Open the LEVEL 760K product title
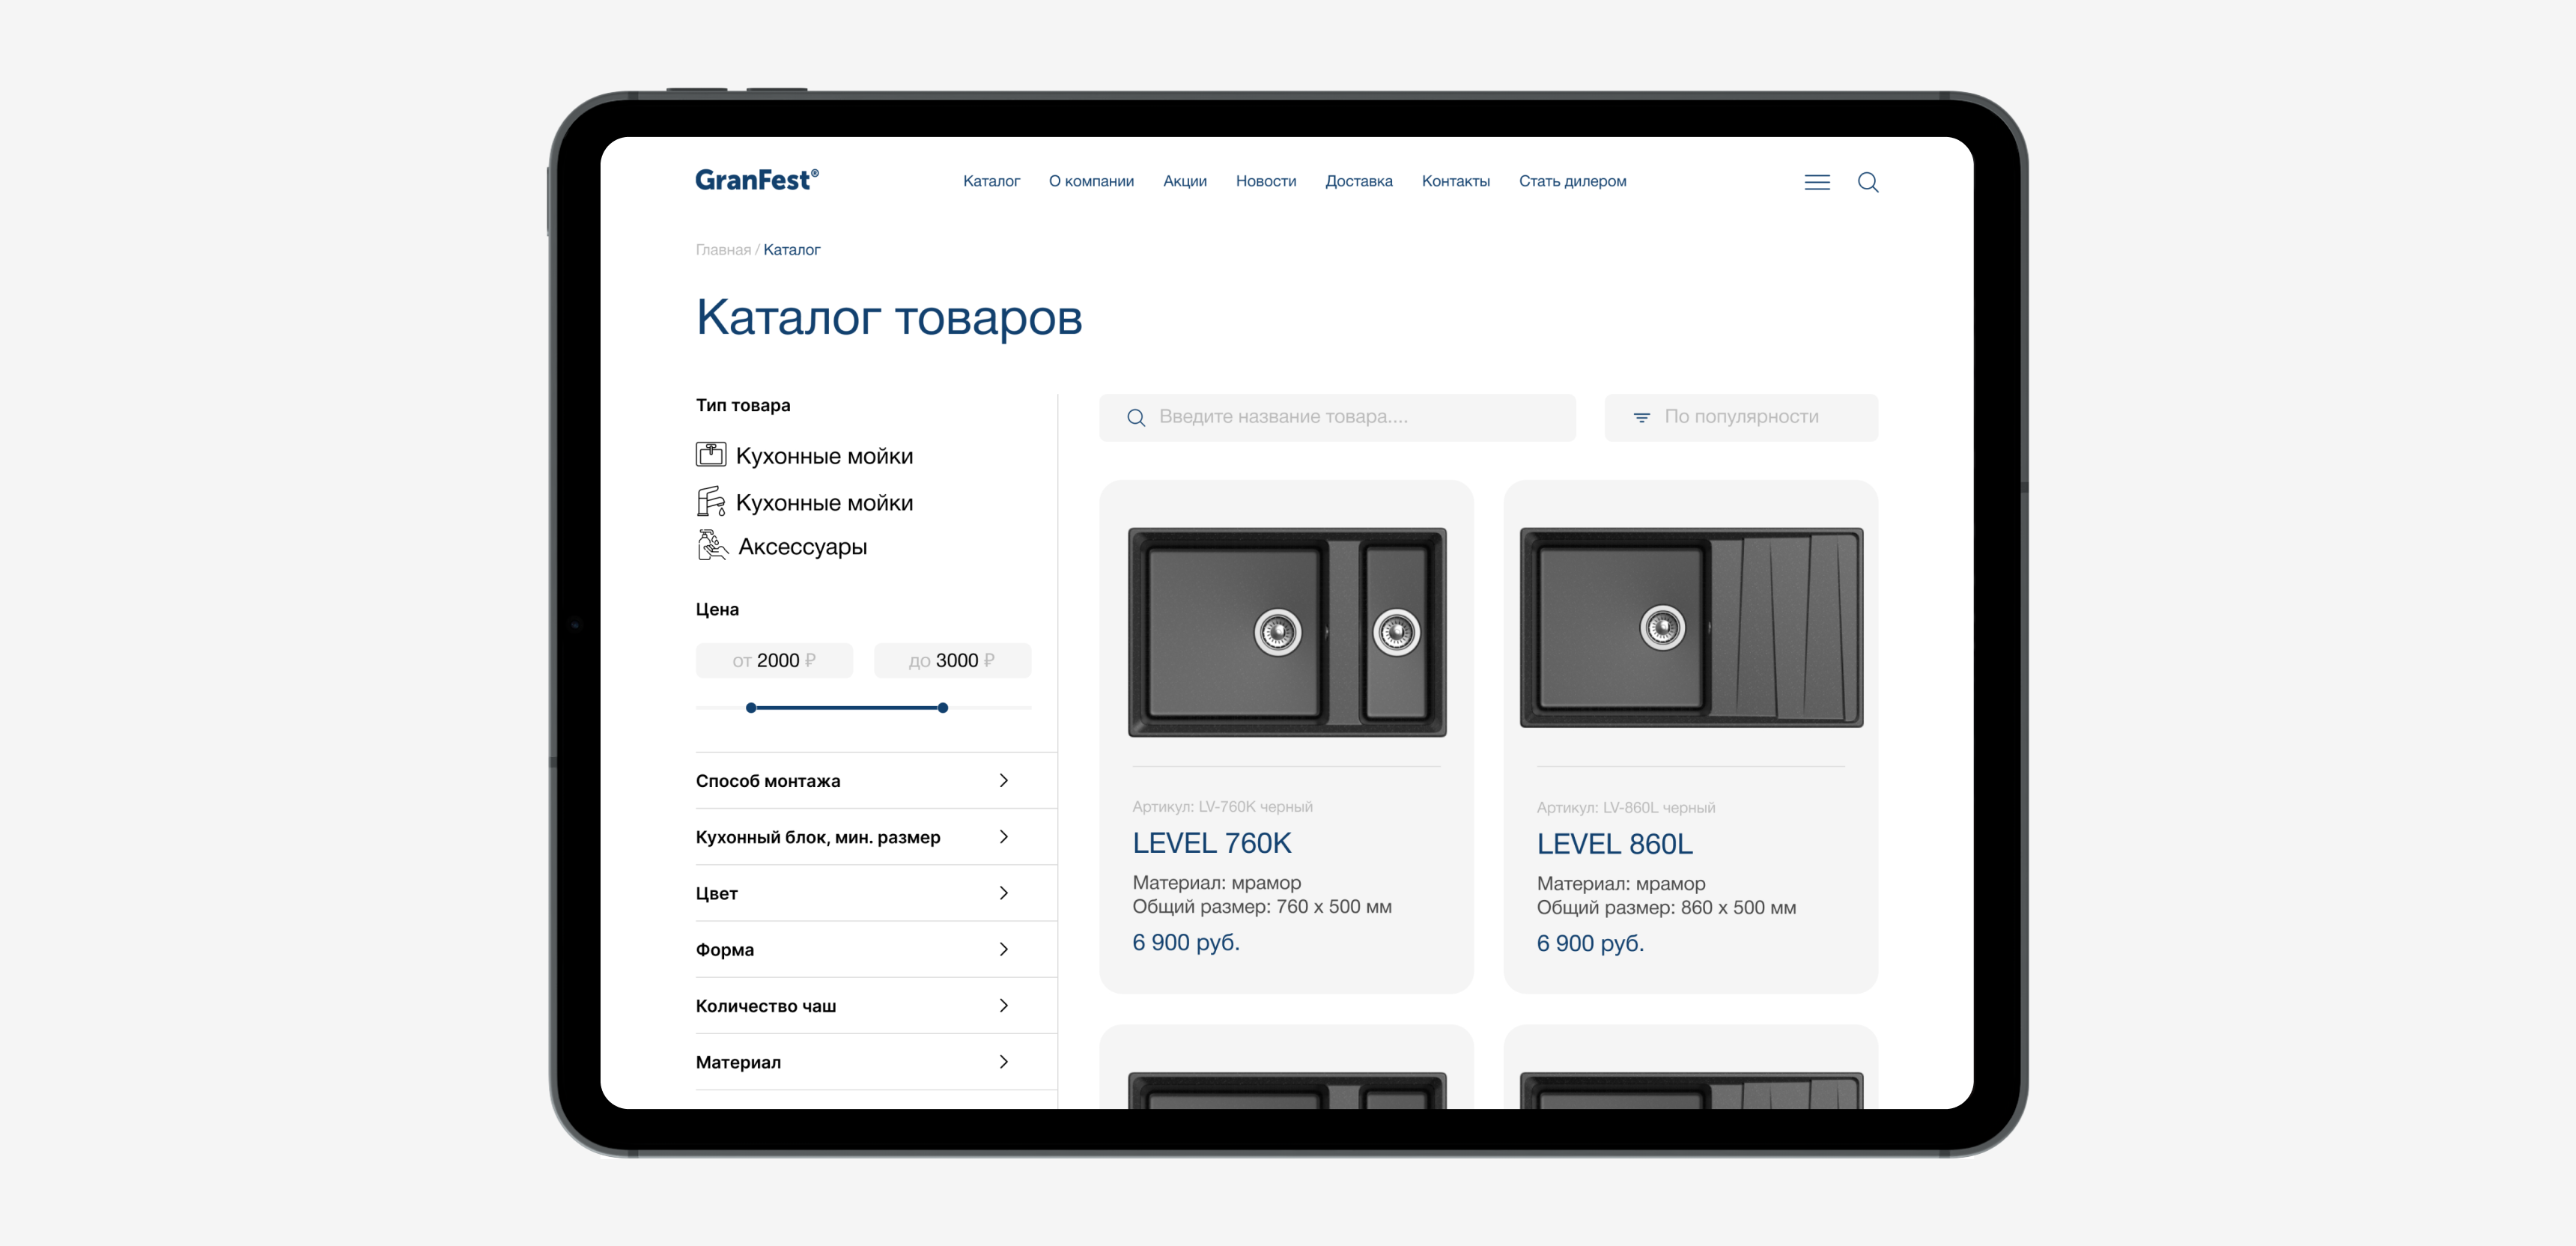 [x=1212, y=843]
